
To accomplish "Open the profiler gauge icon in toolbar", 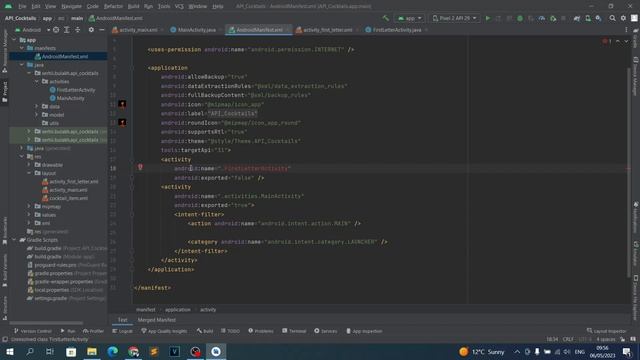I will pyautogui.click(x=542, y=18).
